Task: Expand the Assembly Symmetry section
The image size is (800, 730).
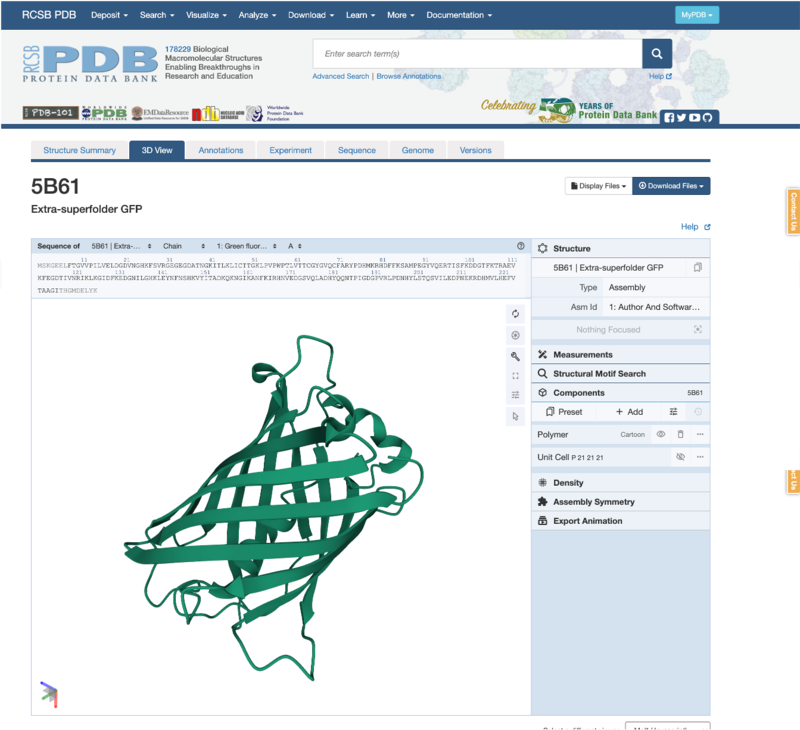Action: (x=593, y=502)
